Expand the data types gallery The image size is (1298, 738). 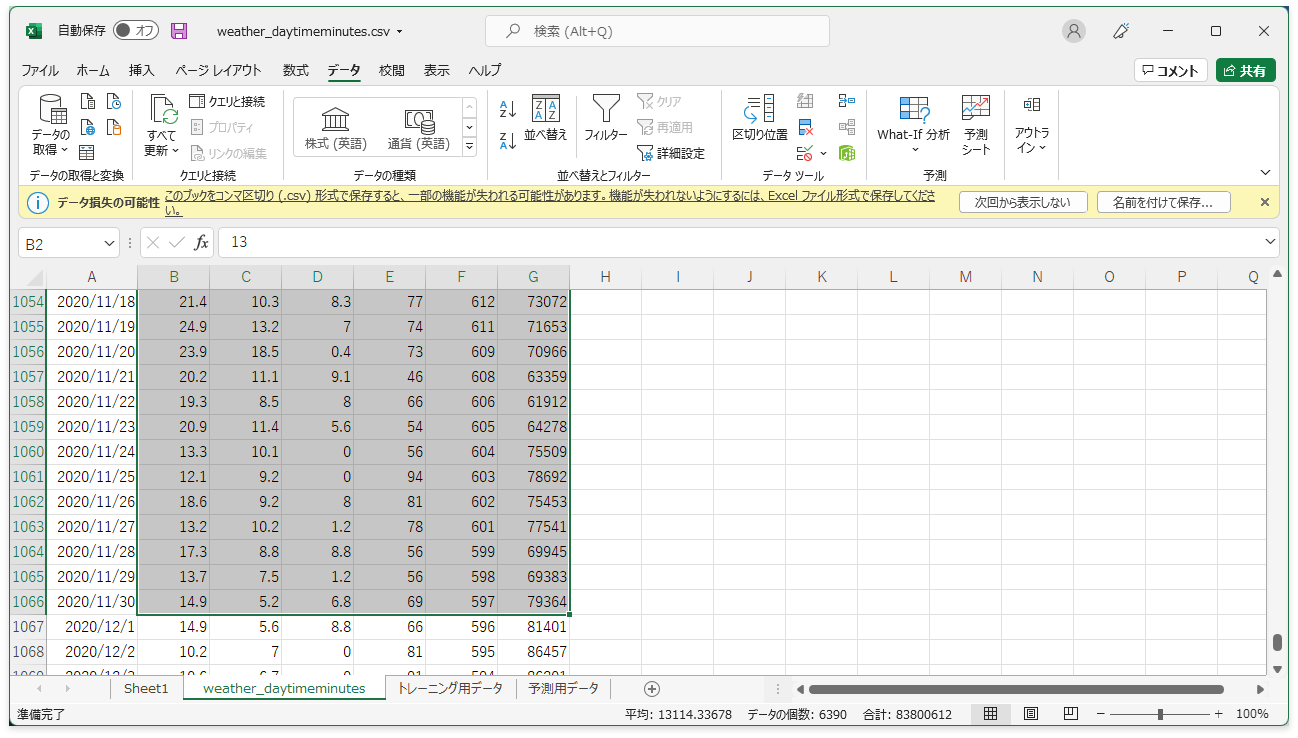click(x=470, y=146)
